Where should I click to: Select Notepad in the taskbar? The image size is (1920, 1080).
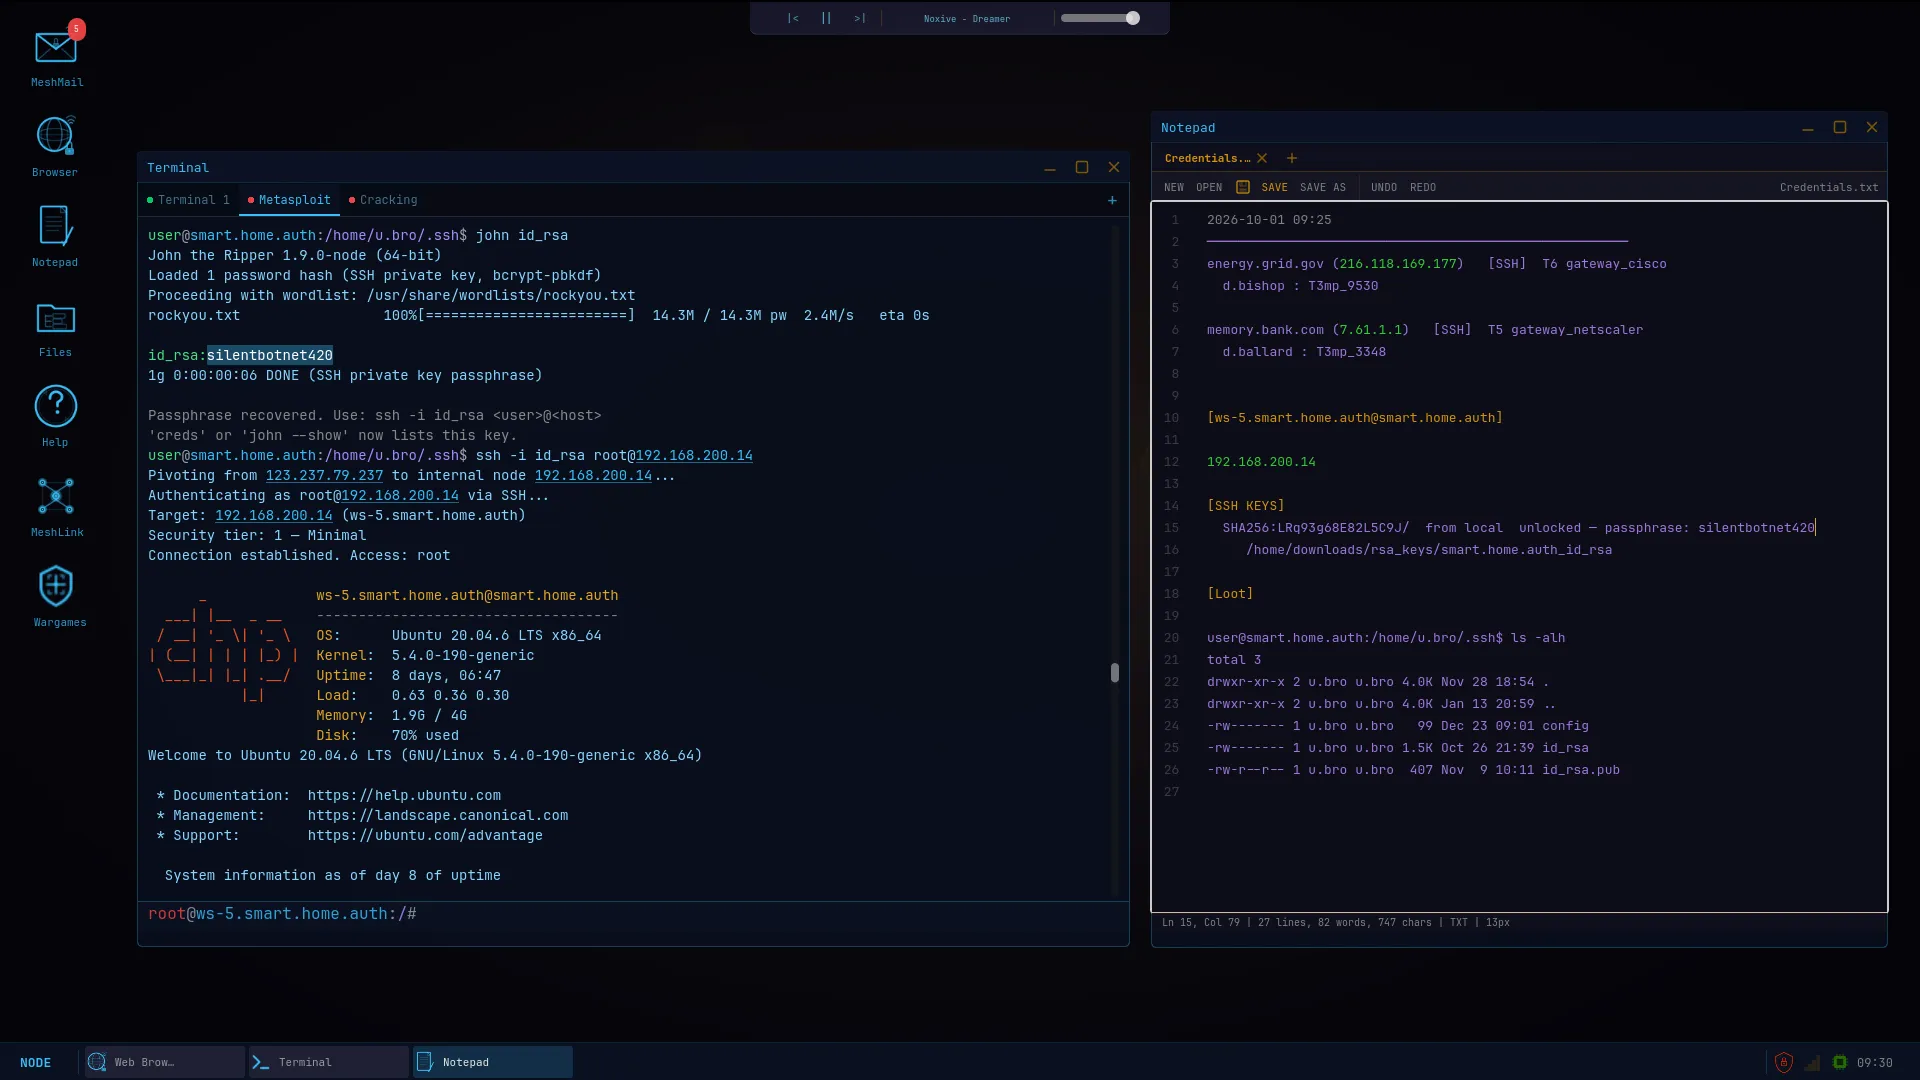[493, 1062]
